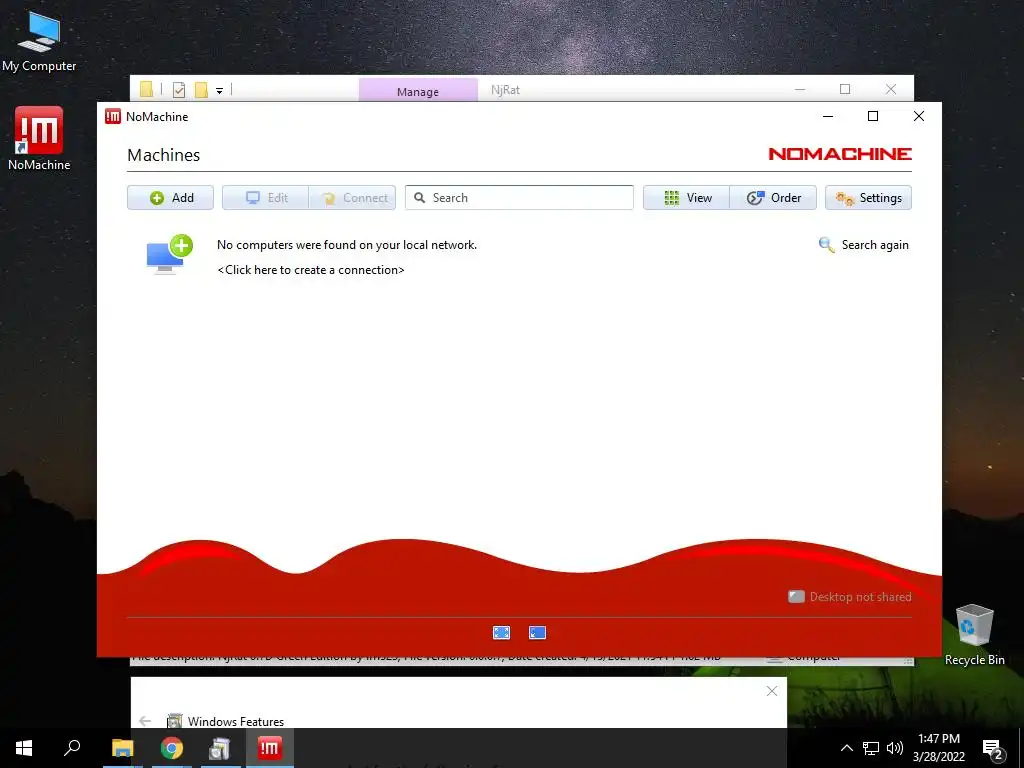This screenshot has width=1024, height=768.
Task: Open the My Computer desktop icon
Action: pos(39,40)
